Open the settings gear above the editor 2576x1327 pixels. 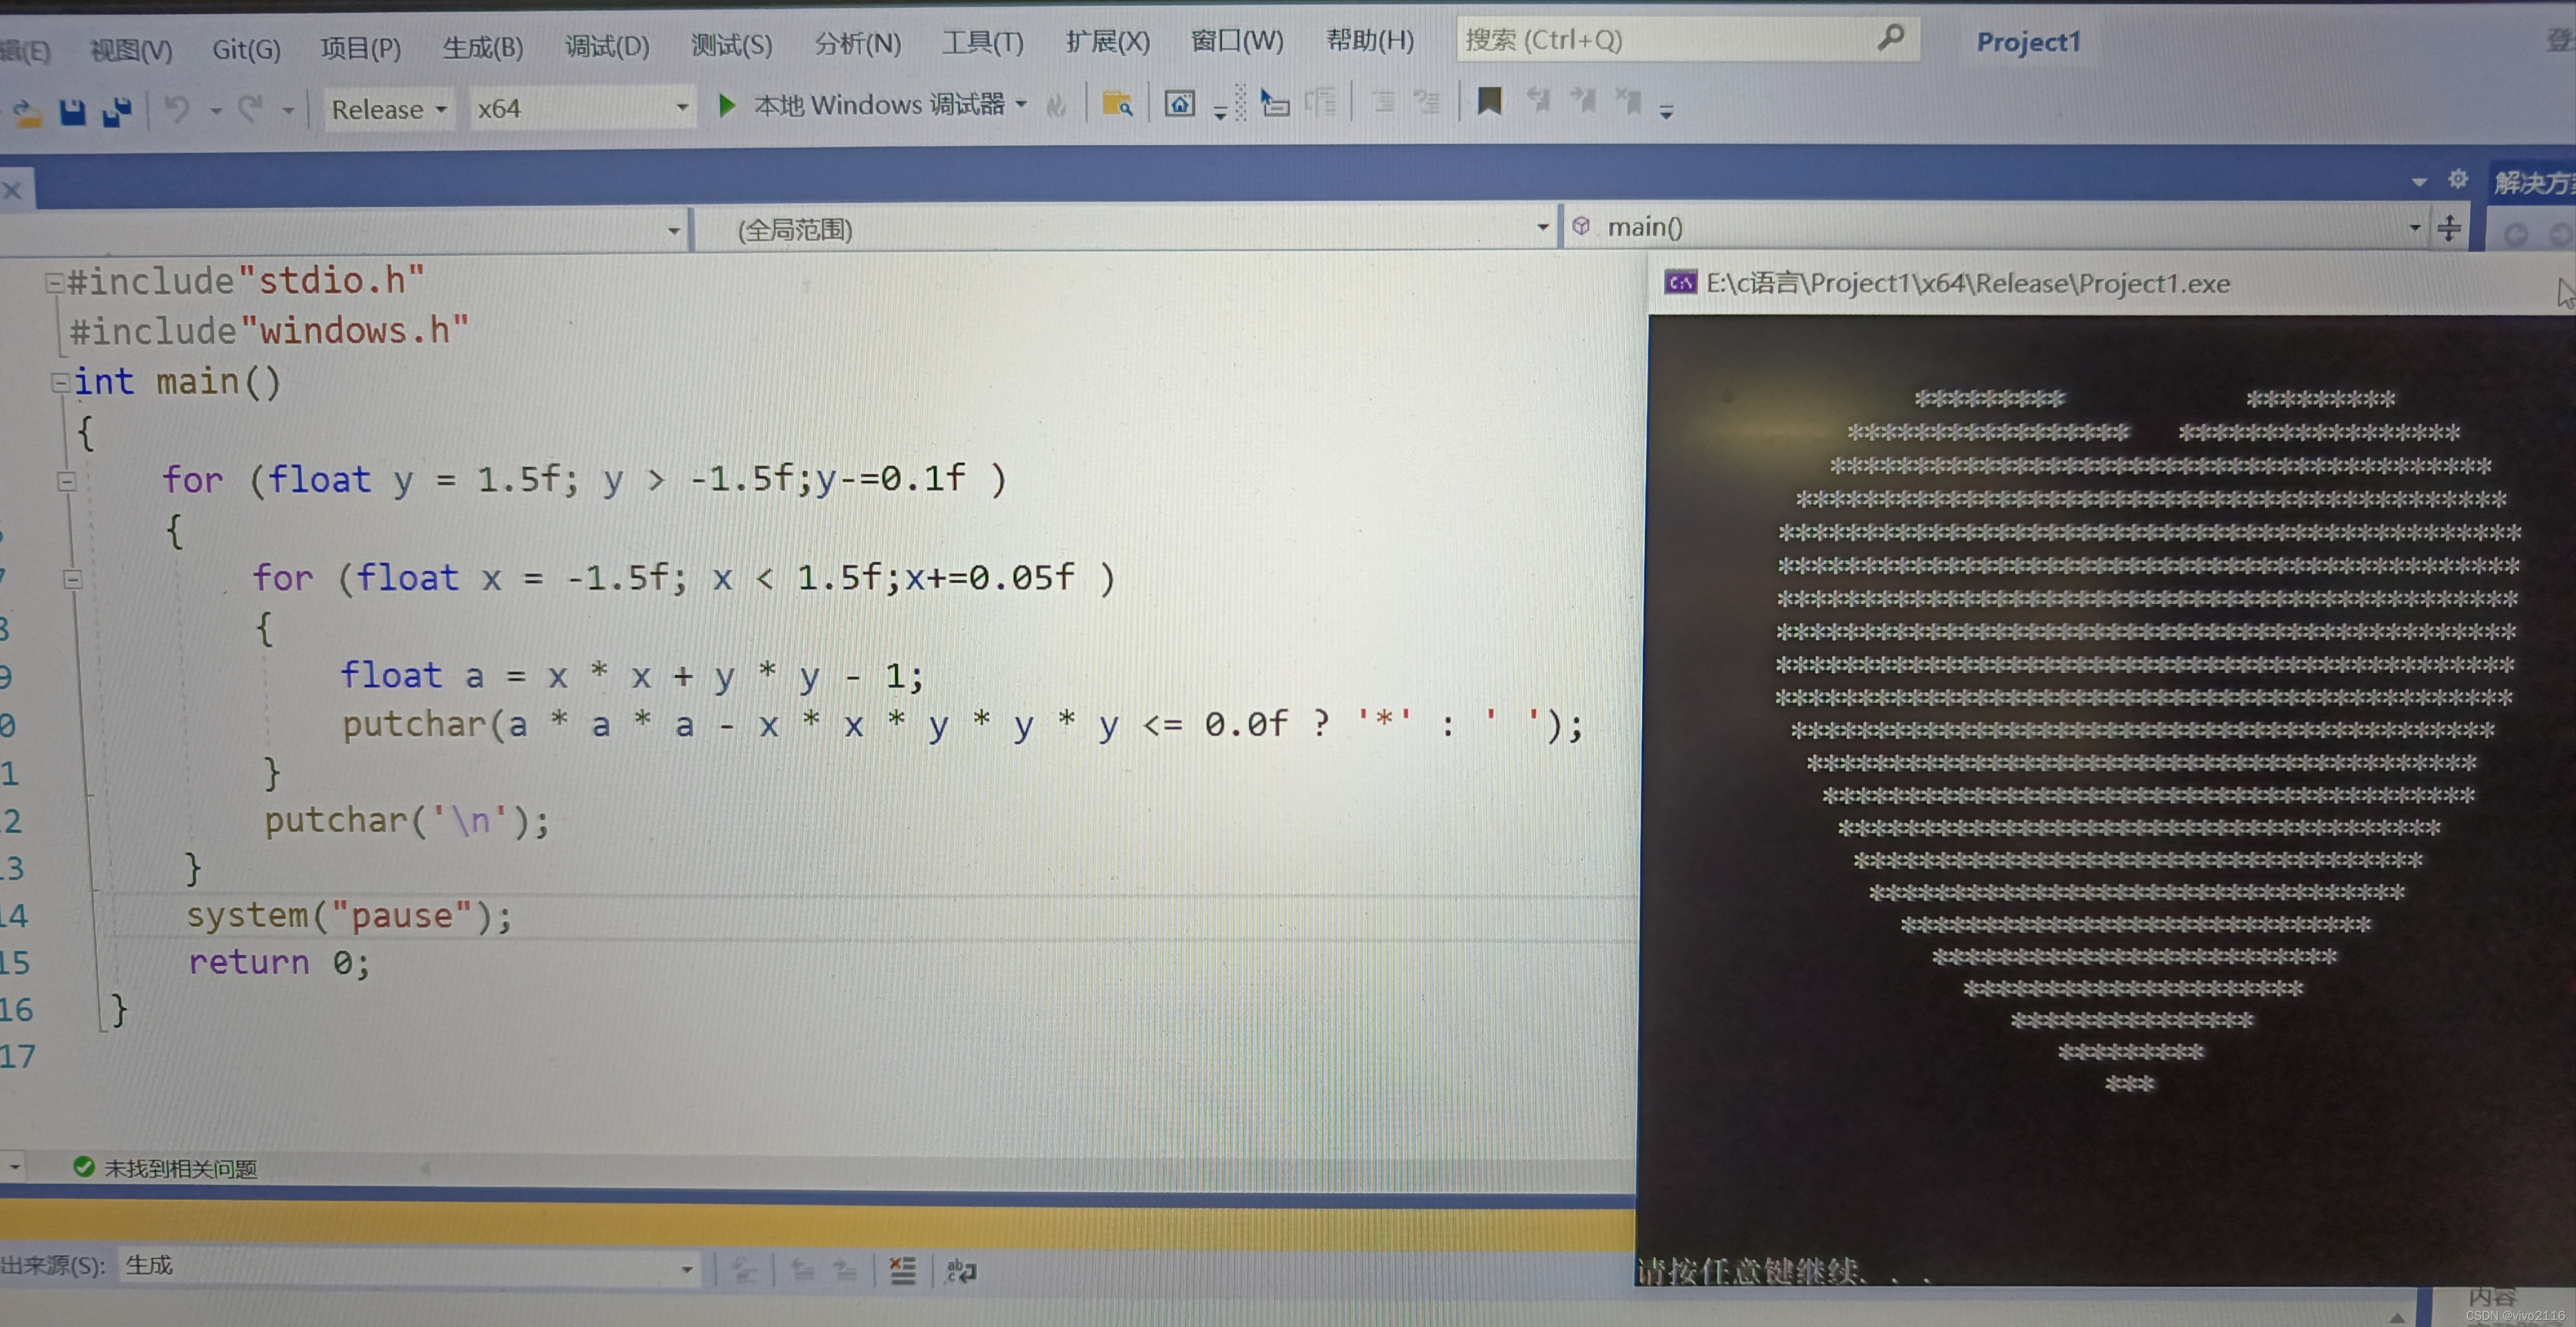2457,179
